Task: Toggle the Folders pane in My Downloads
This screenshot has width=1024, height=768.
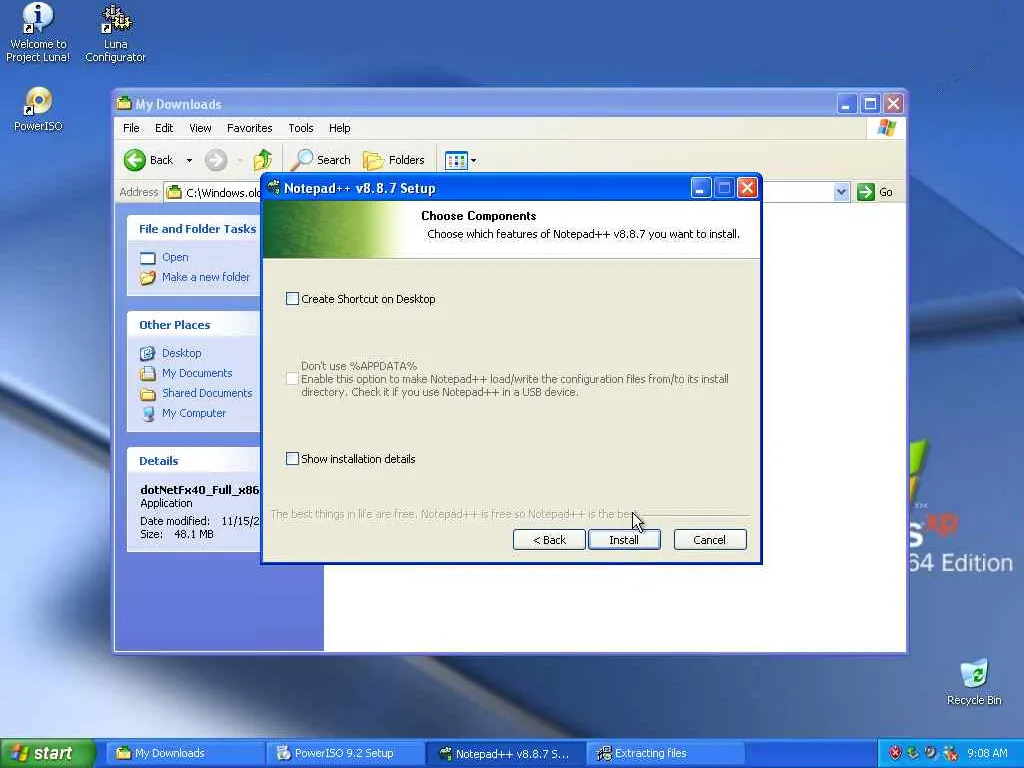Action: [393, 160]
